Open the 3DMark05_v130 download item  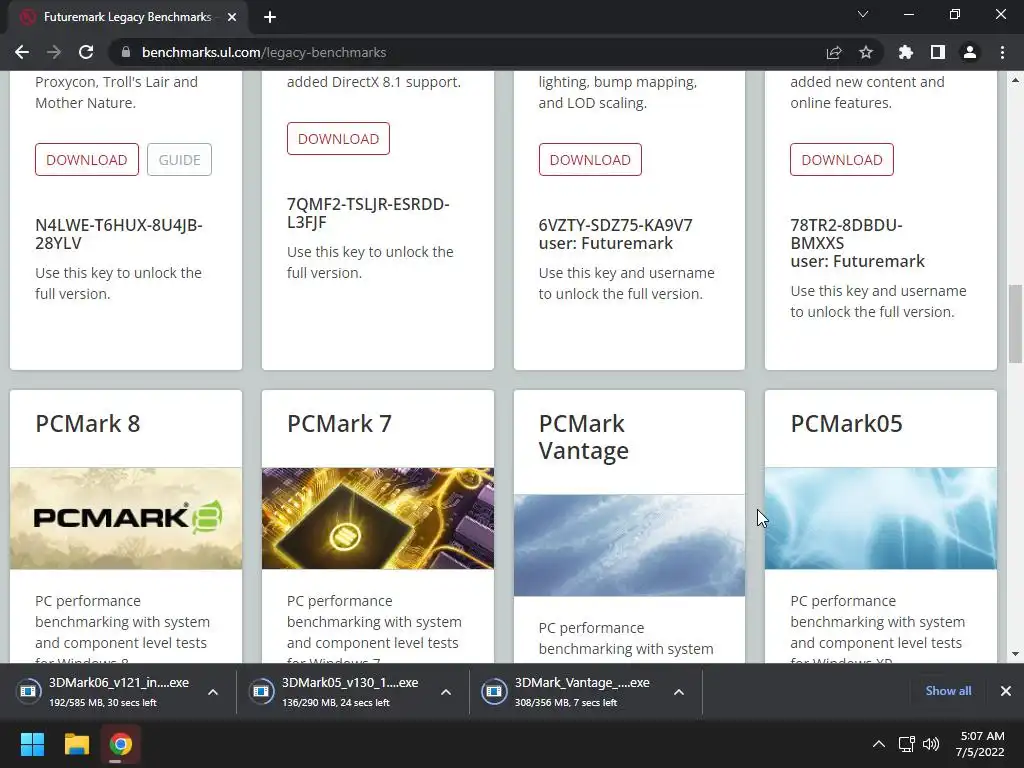(350, 692)
